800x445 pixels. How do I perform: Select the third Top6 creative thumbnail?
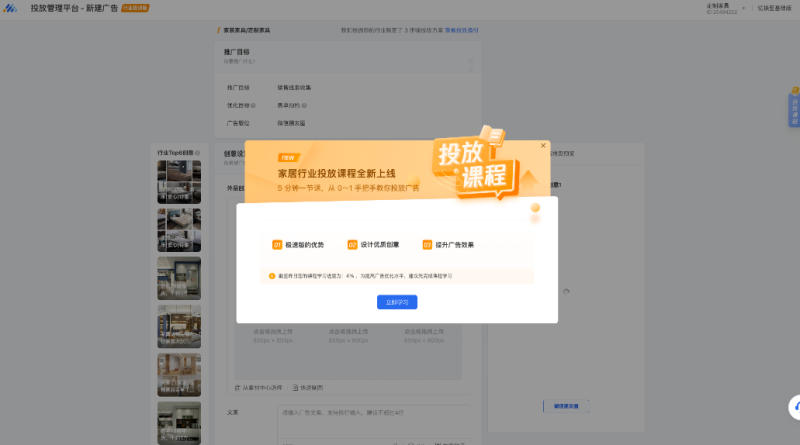(179, 278)
